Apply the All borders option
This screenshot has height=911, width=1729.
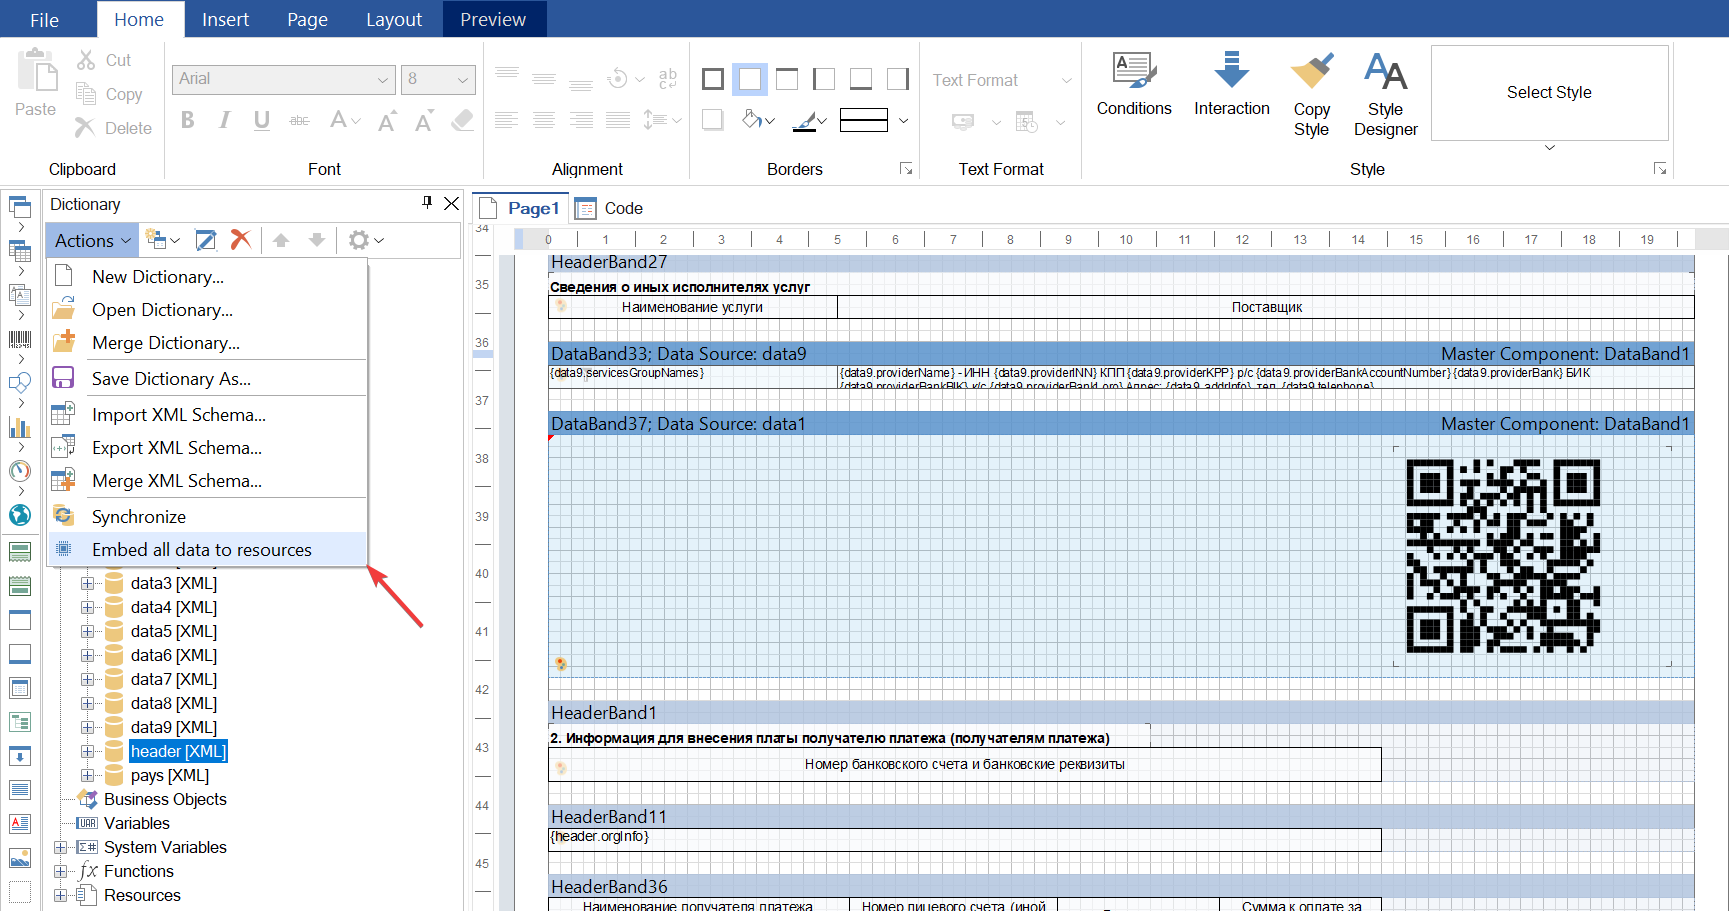click(713, 79)
